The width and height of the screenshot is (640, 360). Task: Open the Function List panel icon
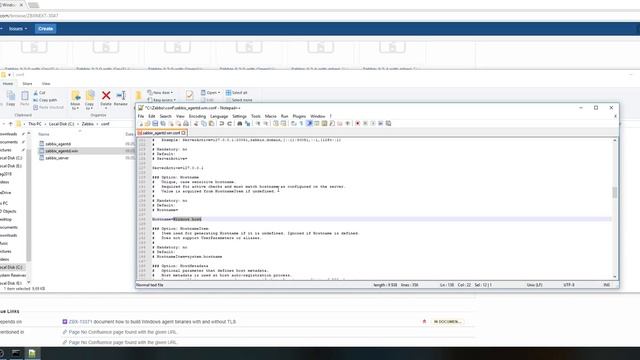click(332, 123)
